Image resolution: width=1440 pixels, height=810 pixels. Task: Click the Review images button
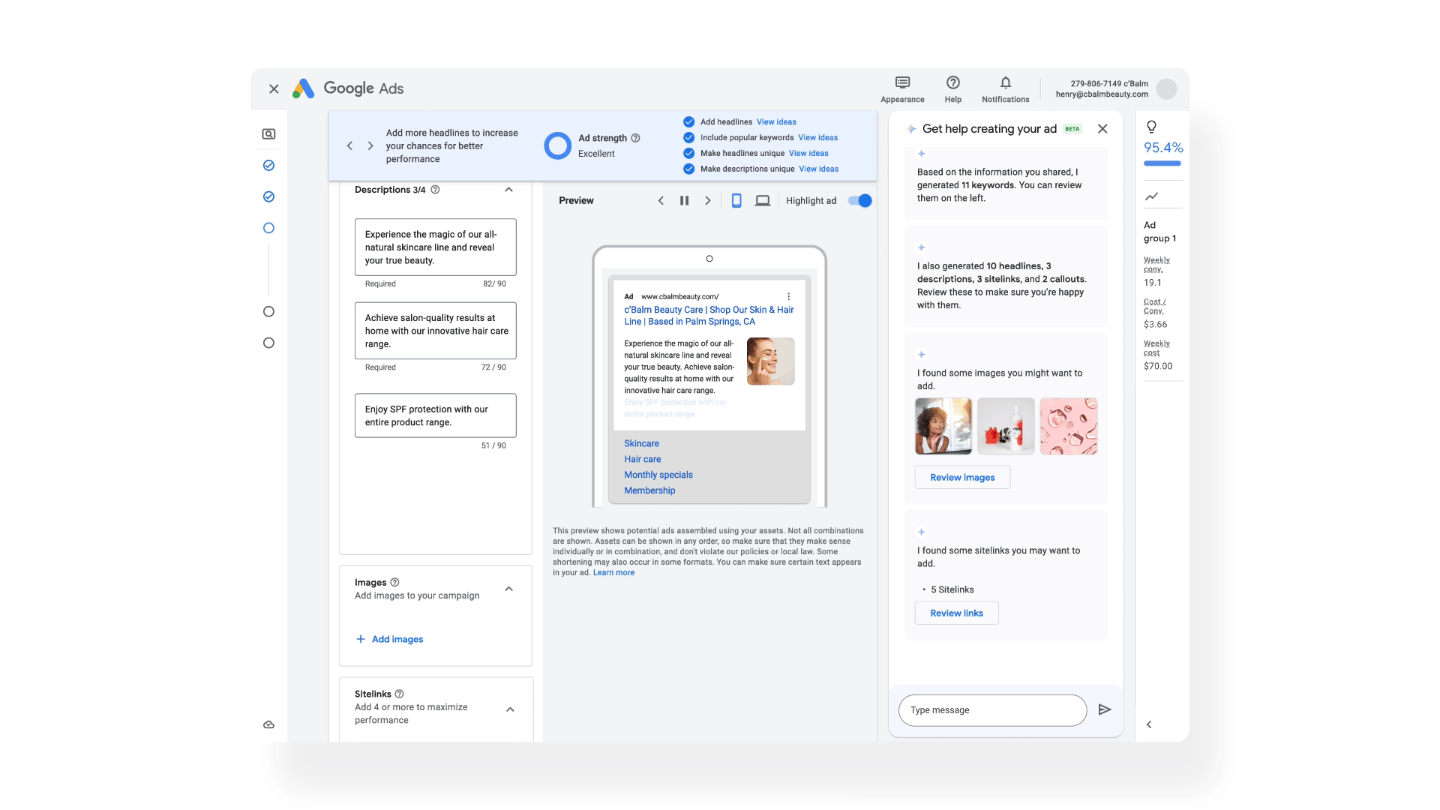tap(962, 478)
